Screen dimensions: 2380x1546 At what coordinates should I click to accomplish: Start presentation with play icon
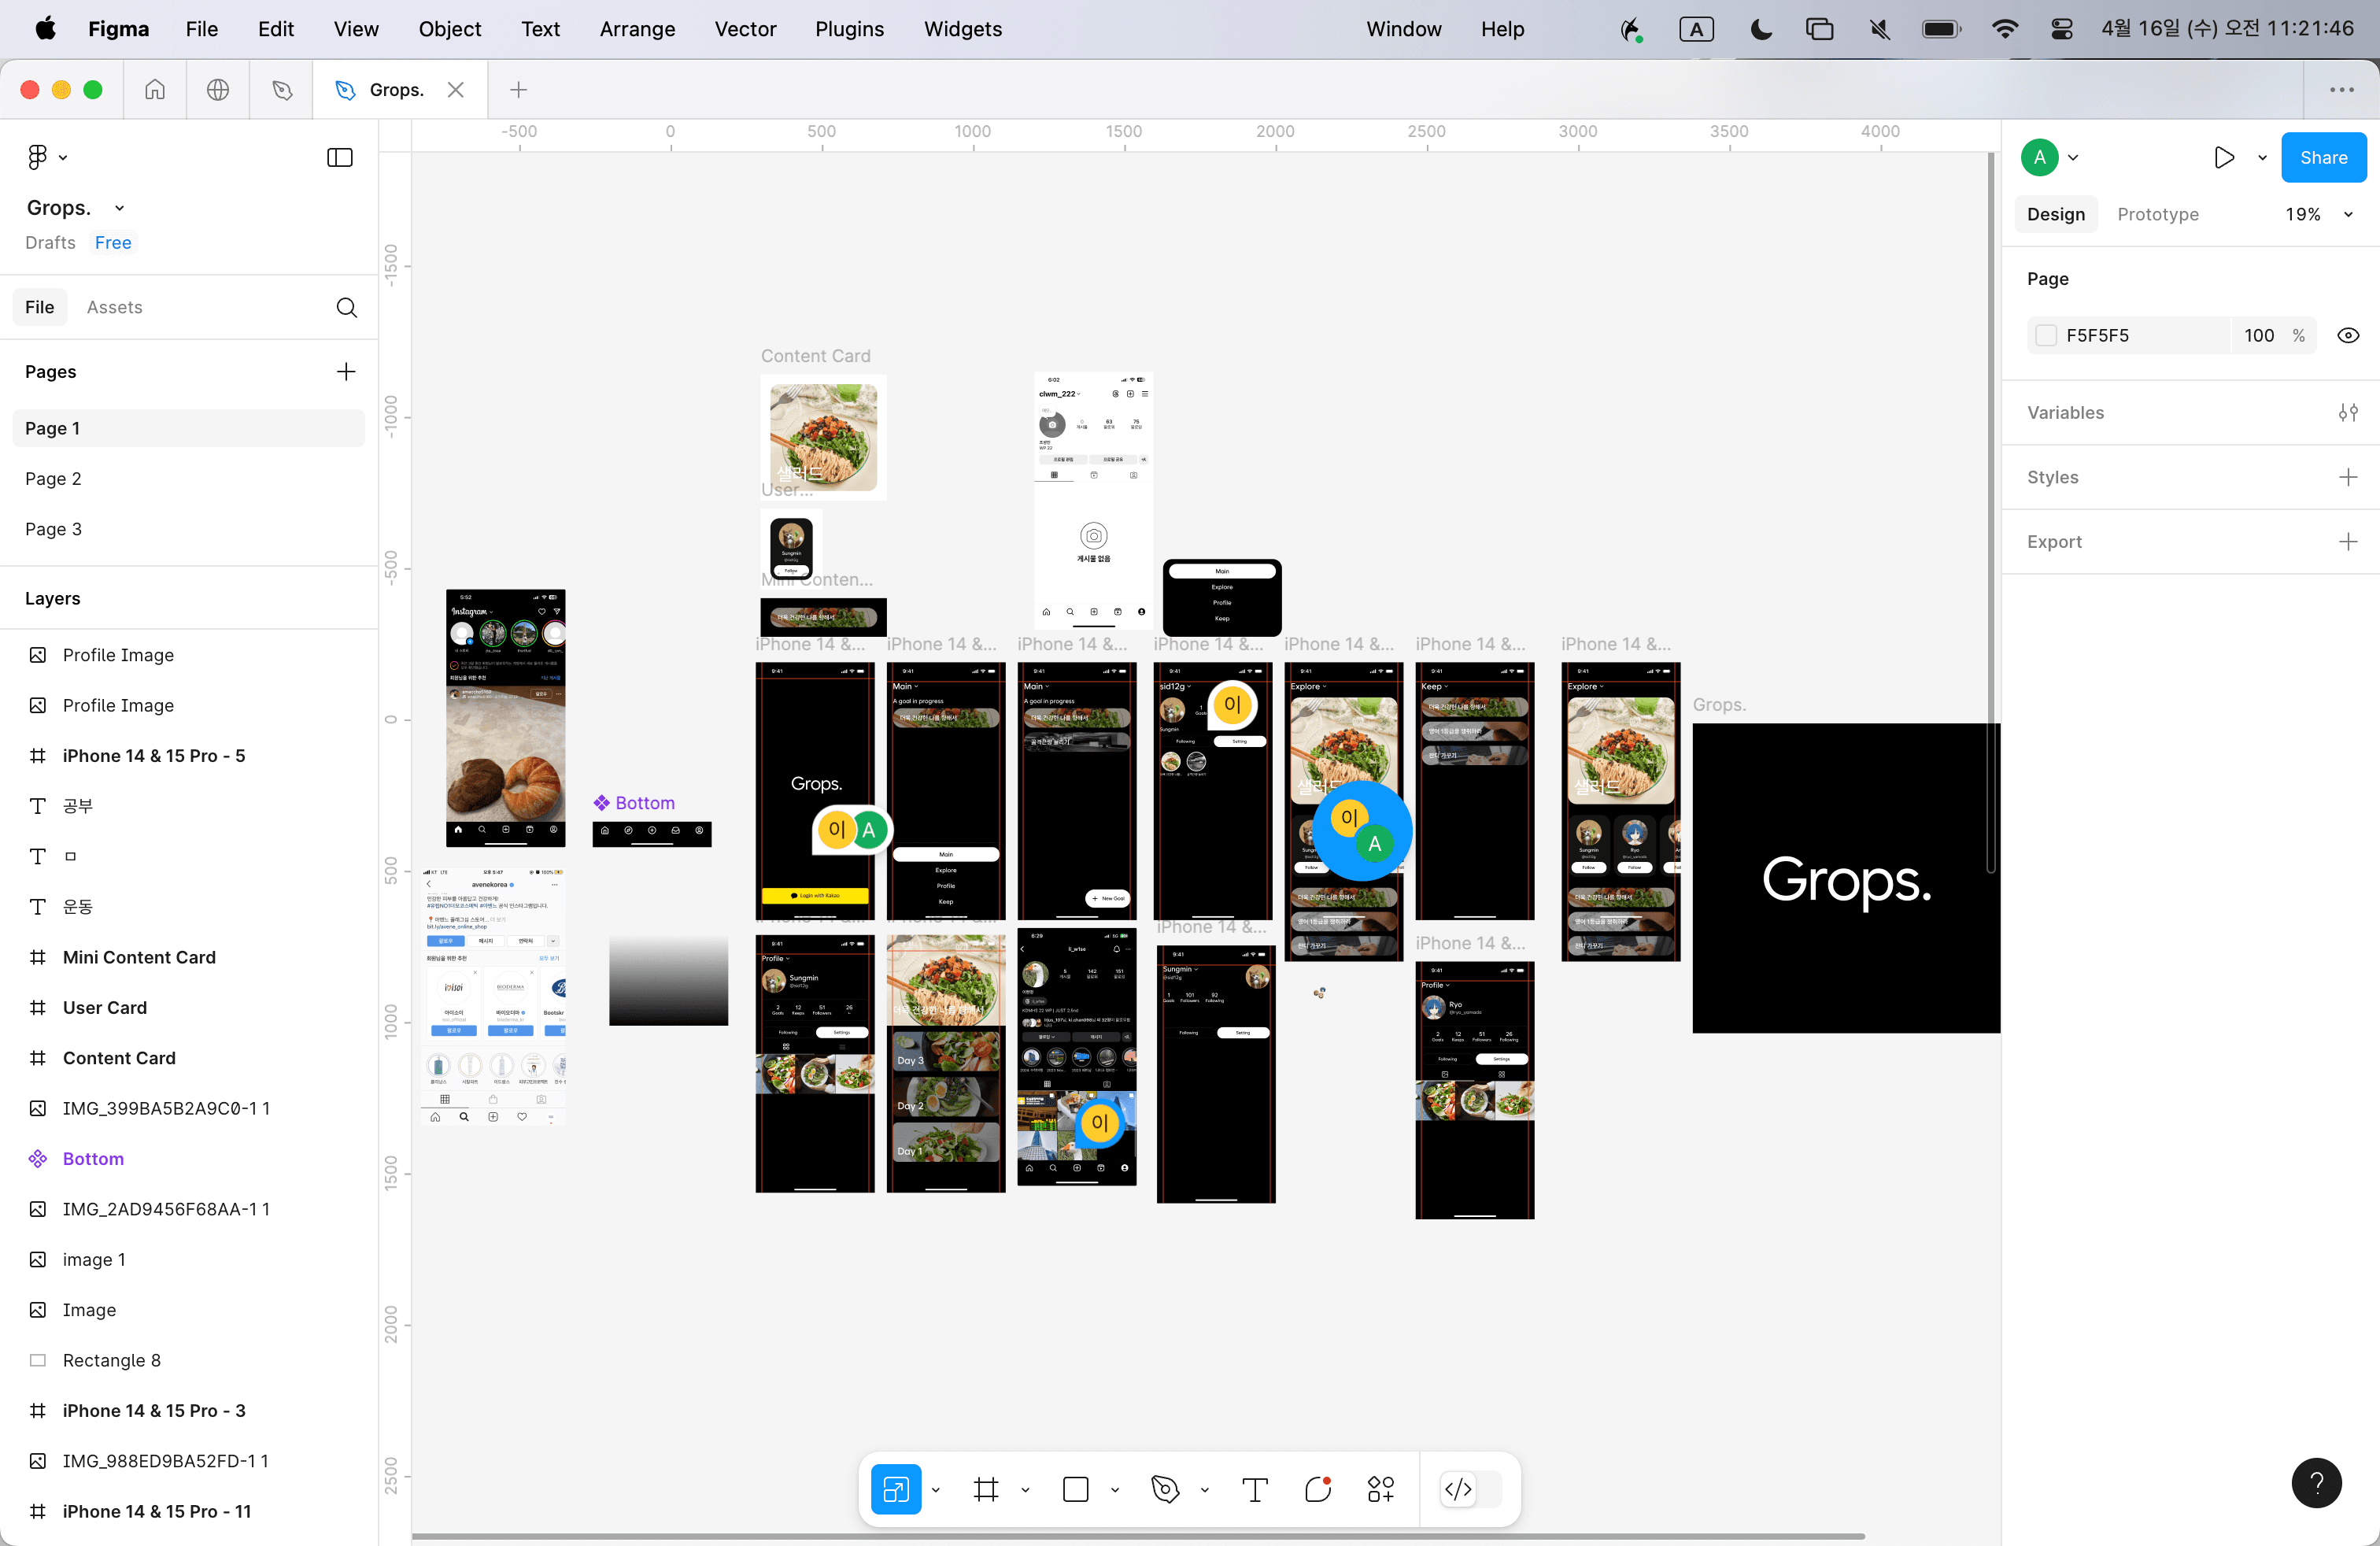pyautogui.click(x=2224, y=157)
